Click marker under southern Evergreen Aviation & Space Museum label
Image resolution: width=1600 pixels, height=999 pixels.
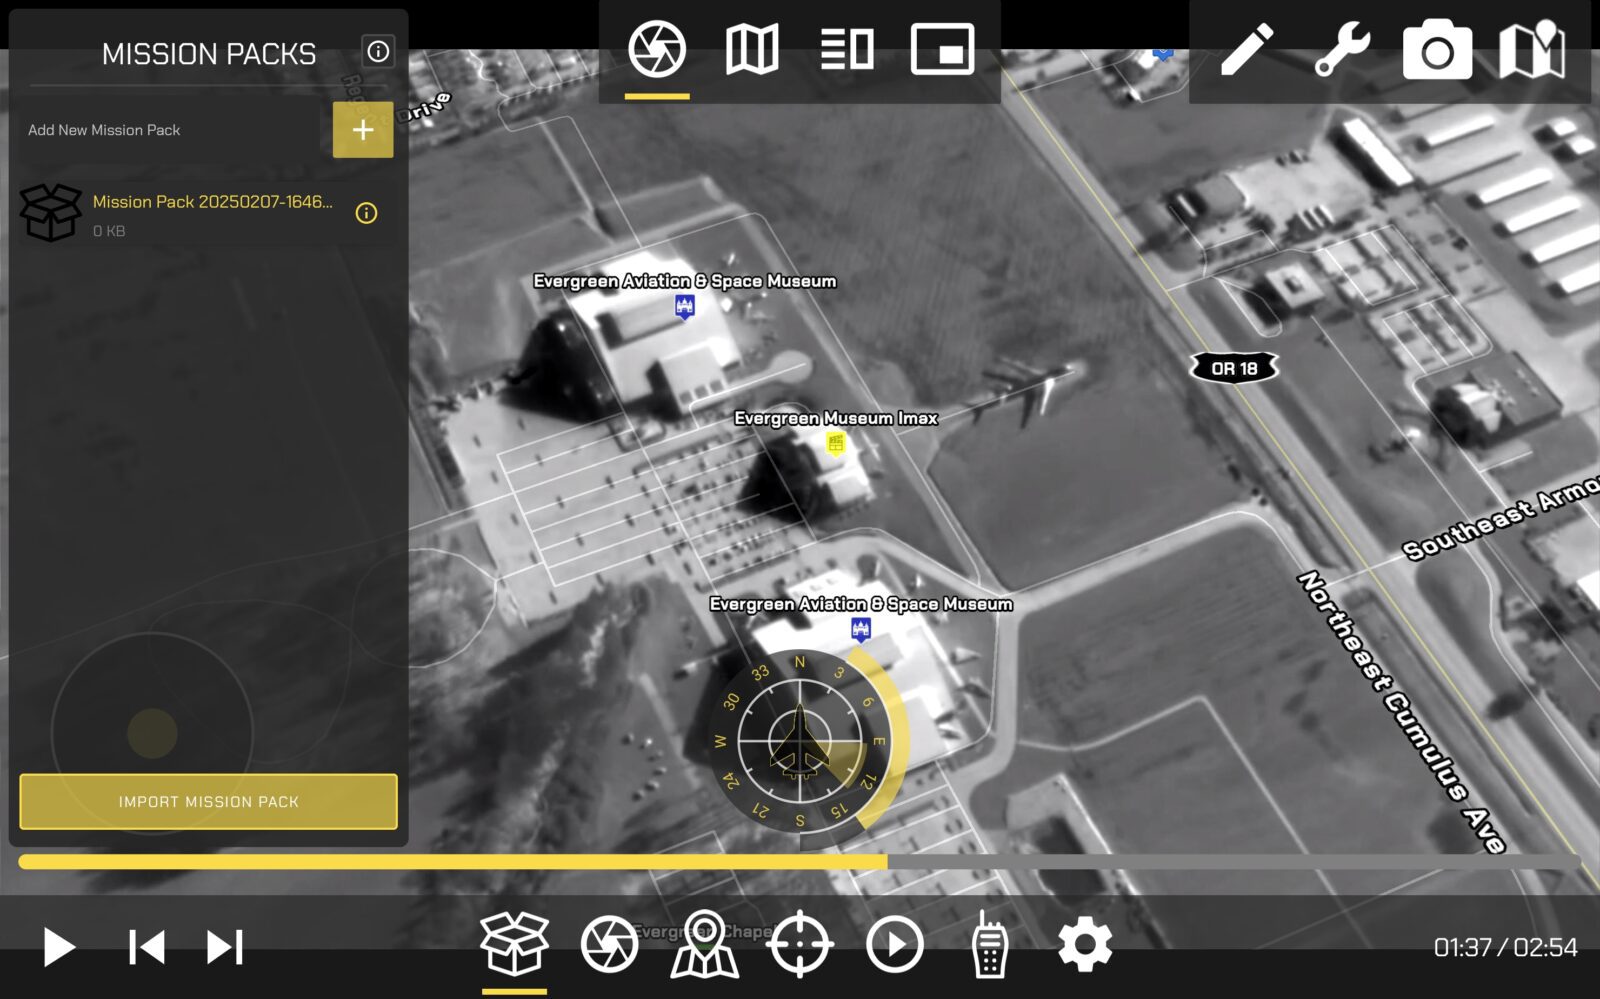click(861, 629)
